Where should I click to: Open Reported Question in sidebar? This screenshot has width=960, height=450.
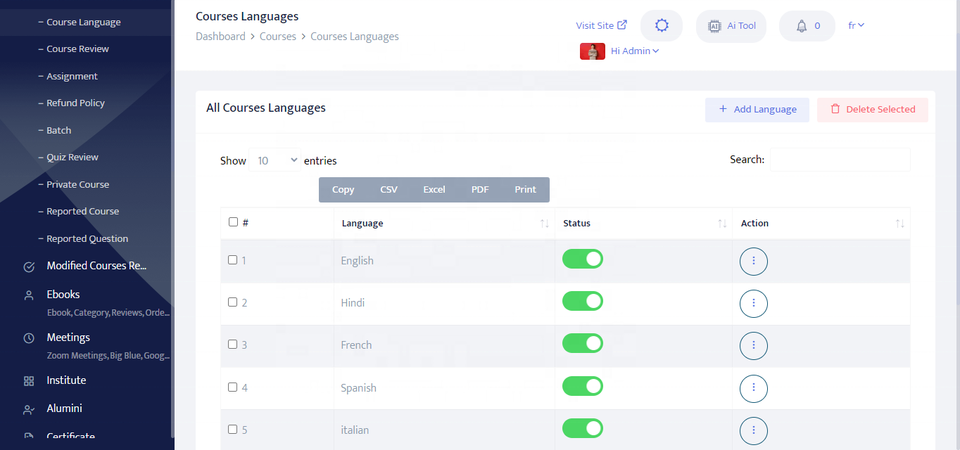point(87,239)
